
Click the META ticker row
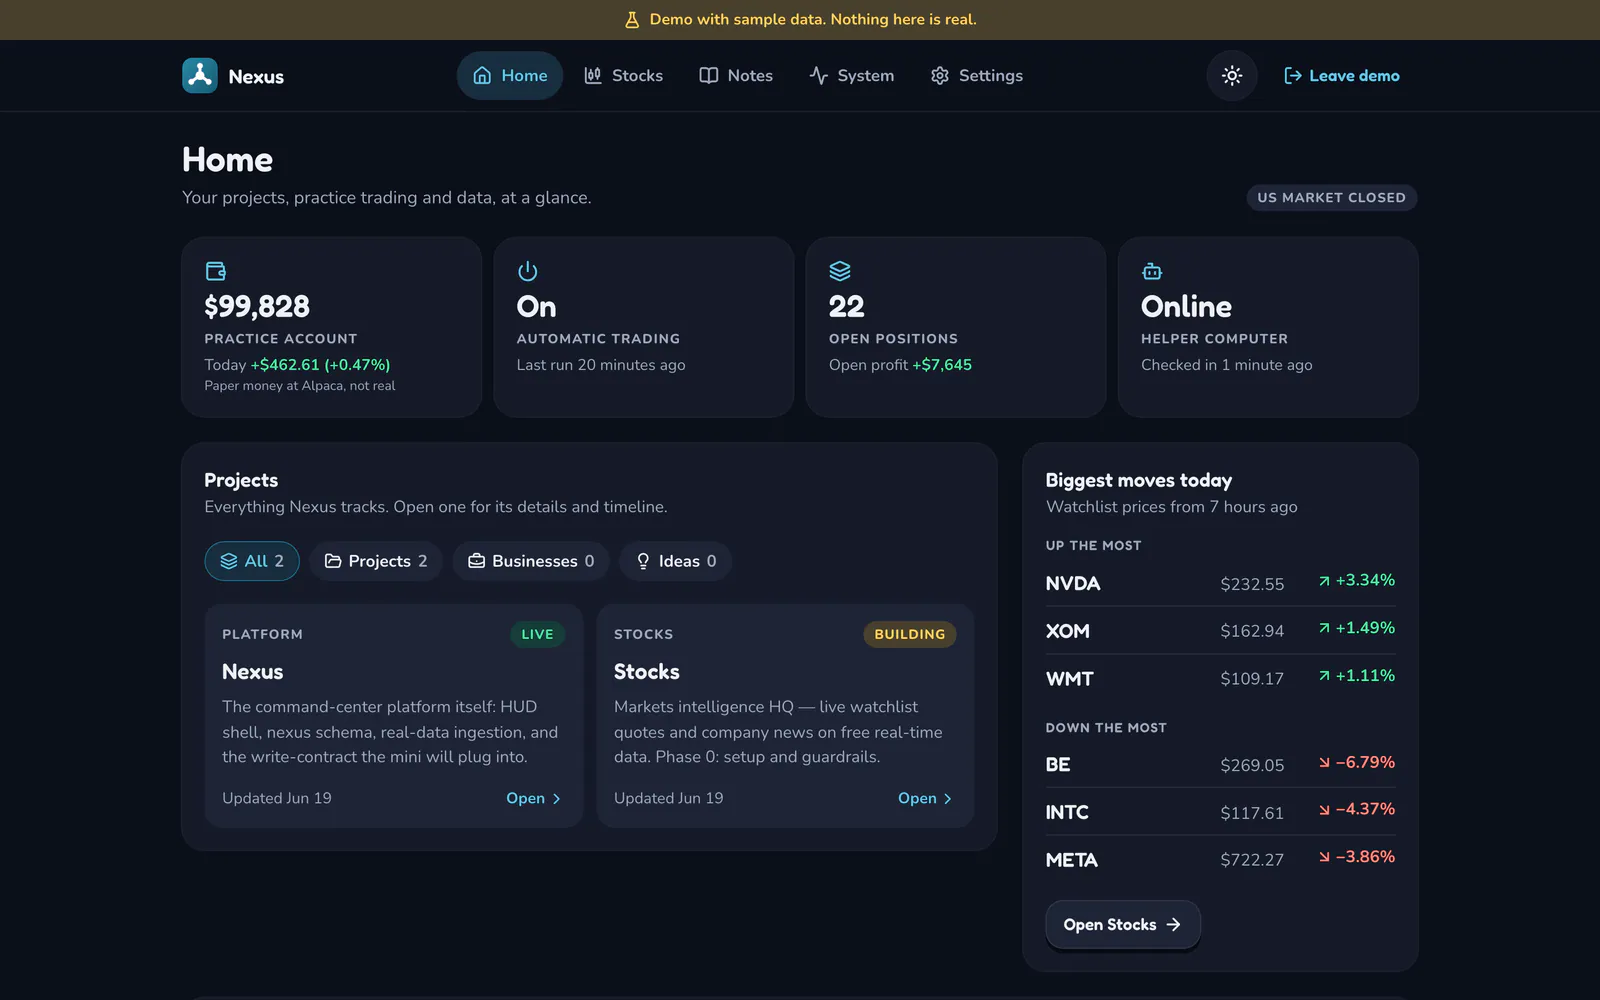point(1220,859)
